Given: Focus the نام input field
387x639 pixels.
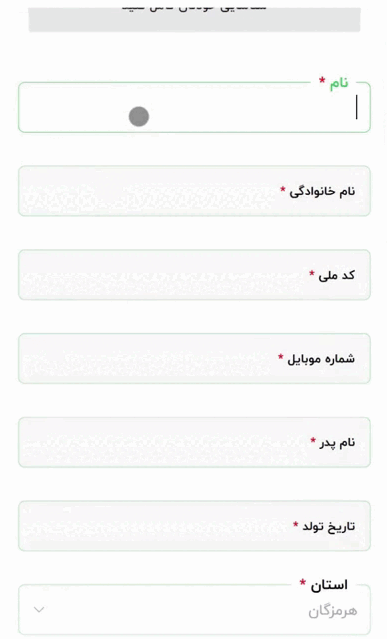Looking at the screenshot, I should click(x=194, y=108).
